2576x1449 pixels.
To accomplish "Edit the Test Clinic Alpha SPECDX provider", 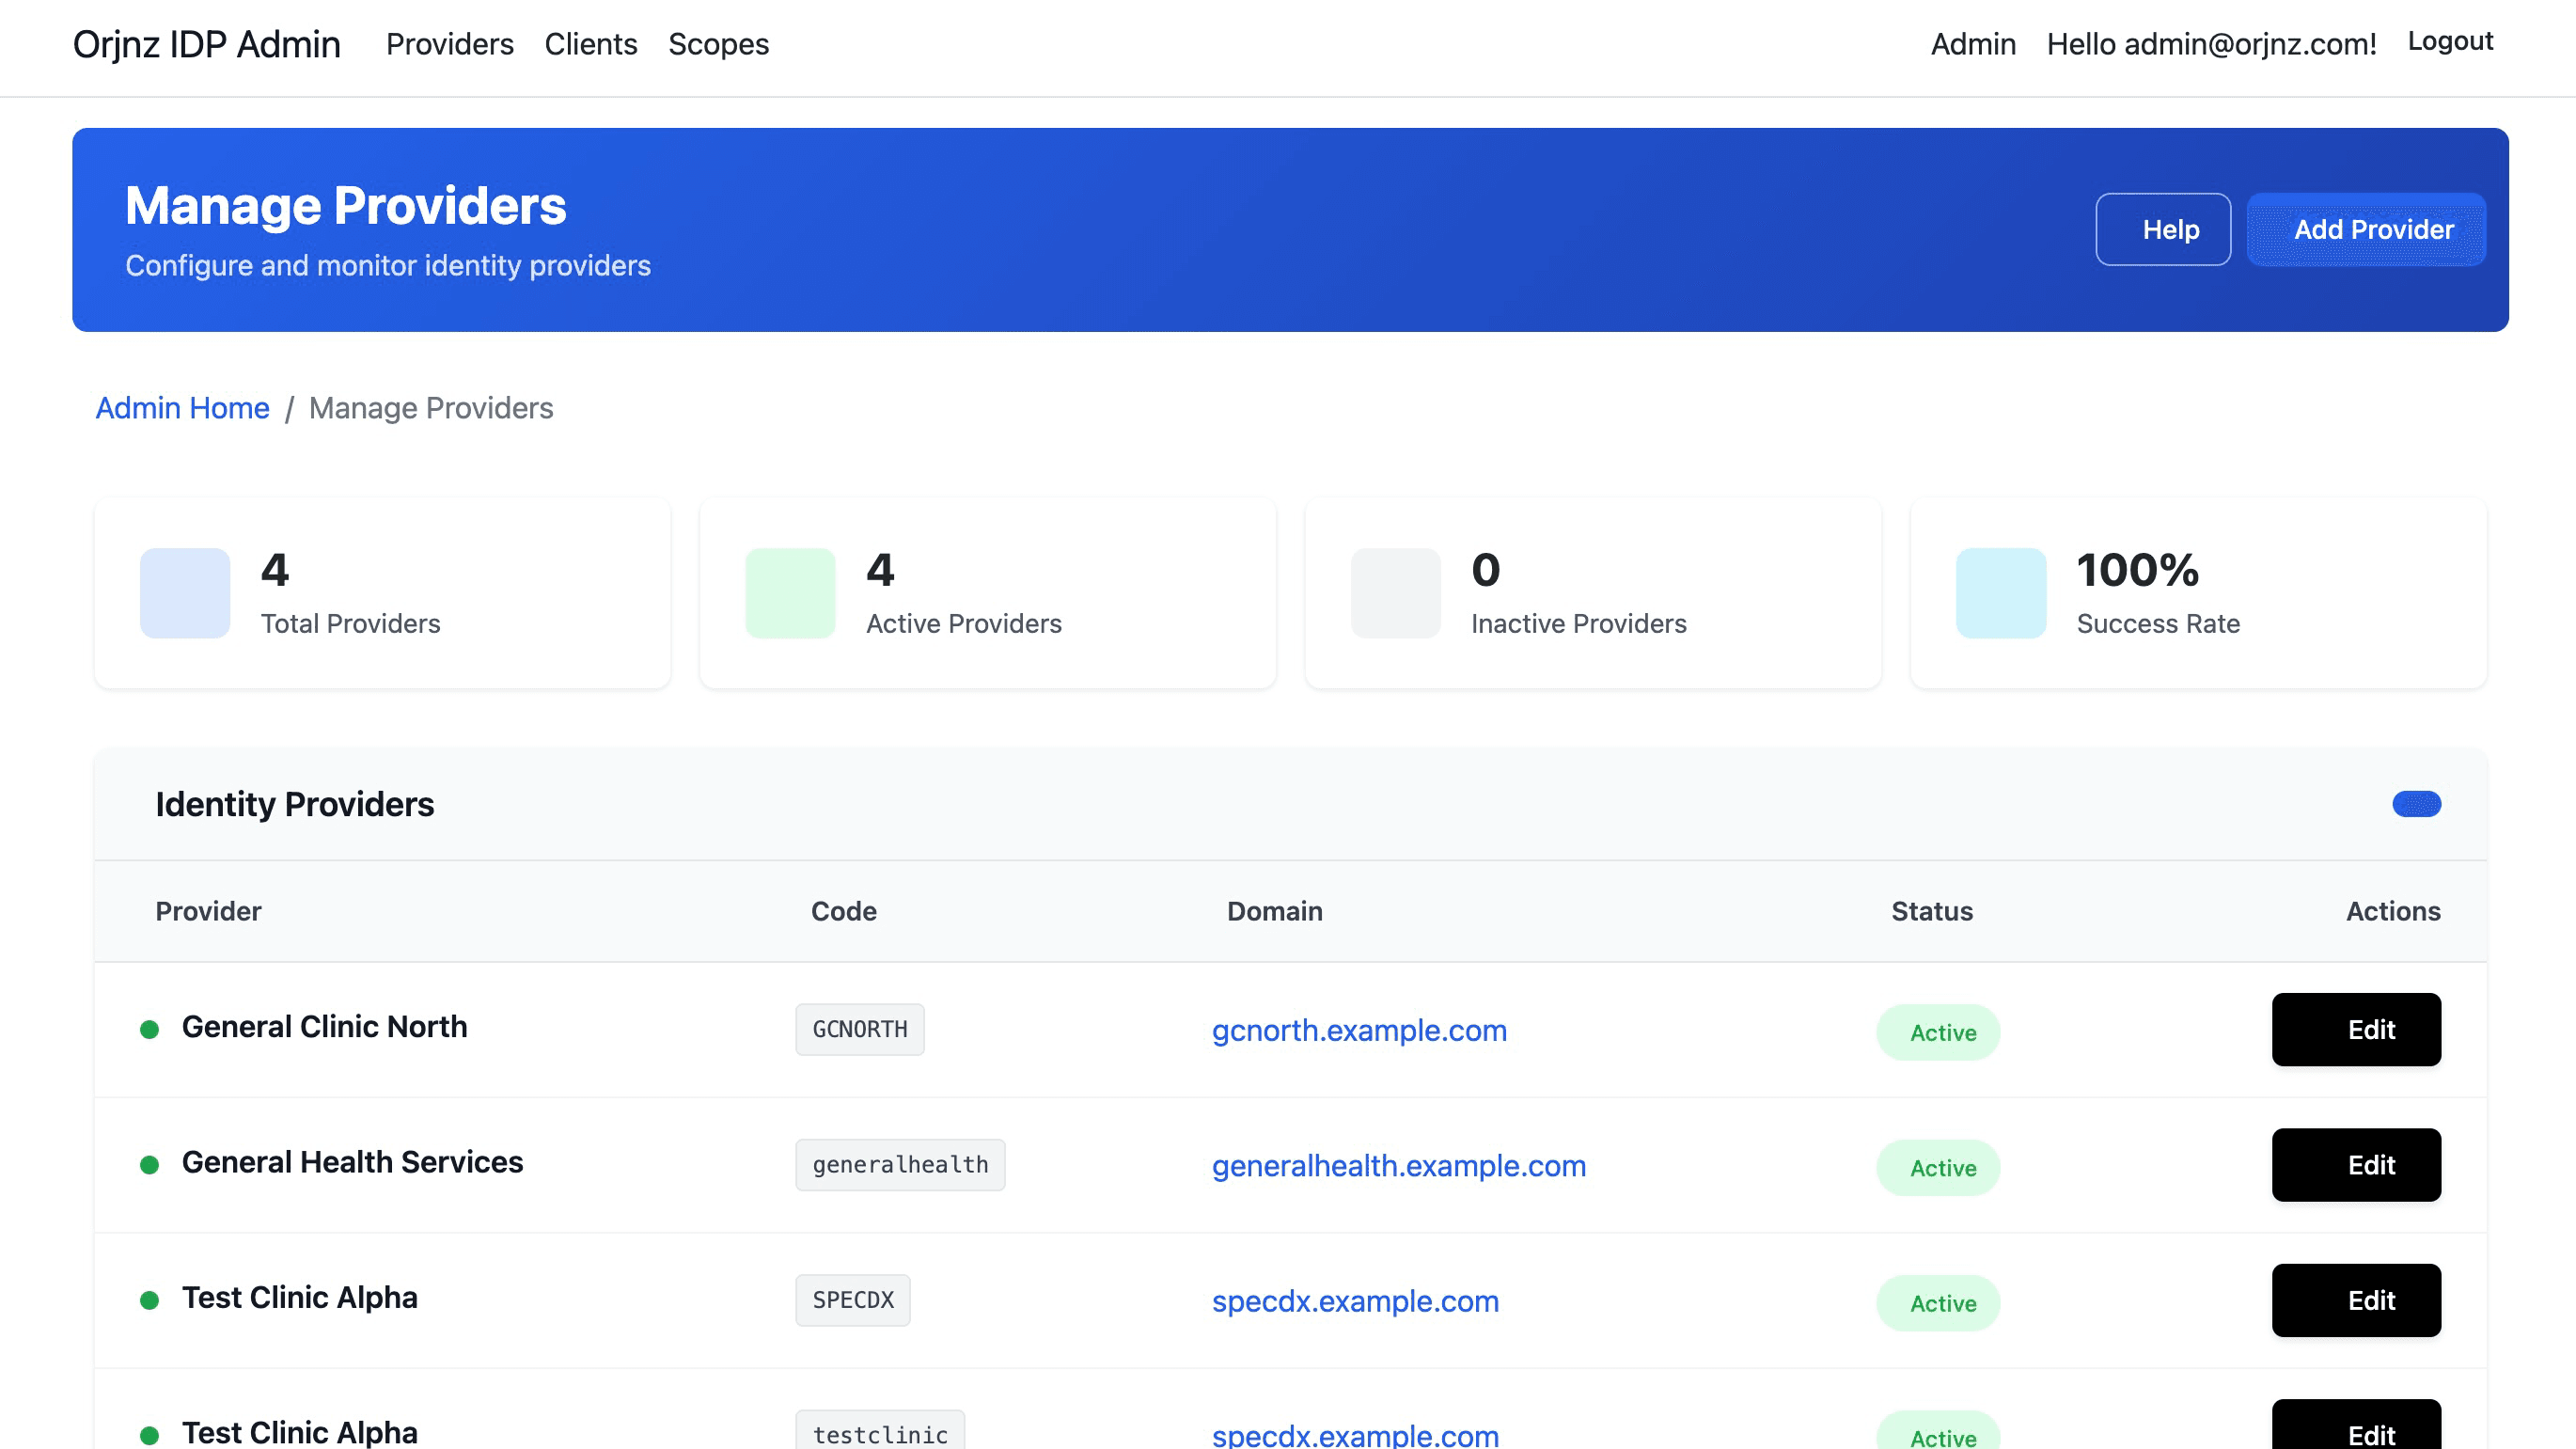I will (2356, 1300).
